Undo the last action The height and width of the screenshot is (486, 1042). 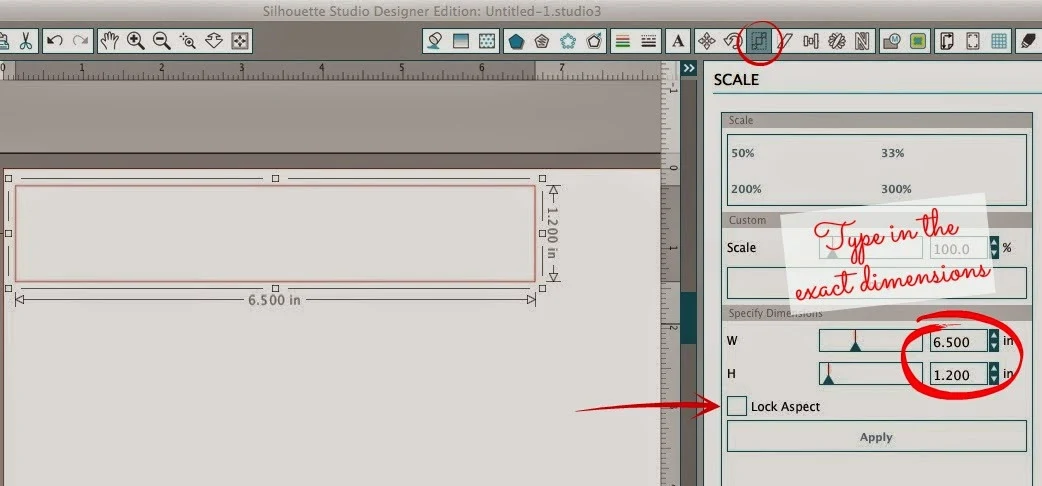[x=54, y=41]
